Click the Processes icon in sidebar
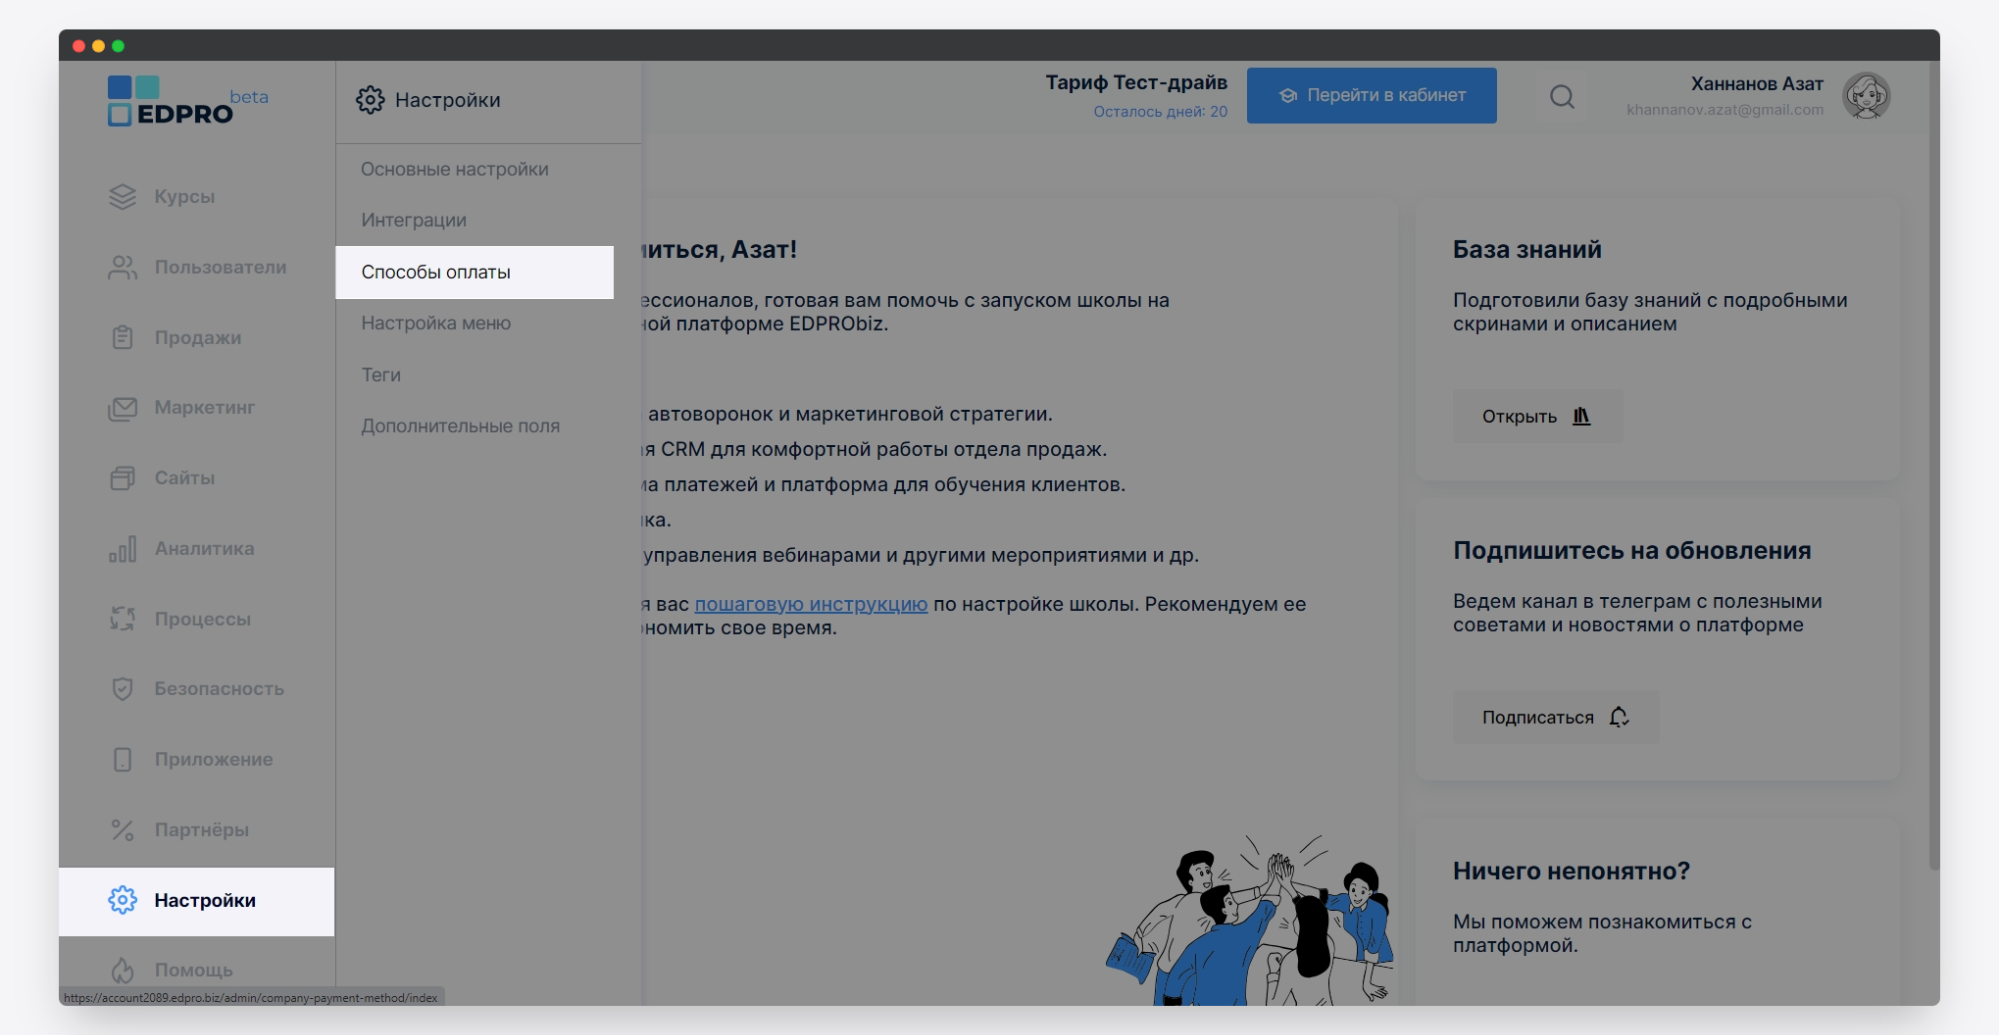This screenshot has height=1036, width=1999. point(122,619)
